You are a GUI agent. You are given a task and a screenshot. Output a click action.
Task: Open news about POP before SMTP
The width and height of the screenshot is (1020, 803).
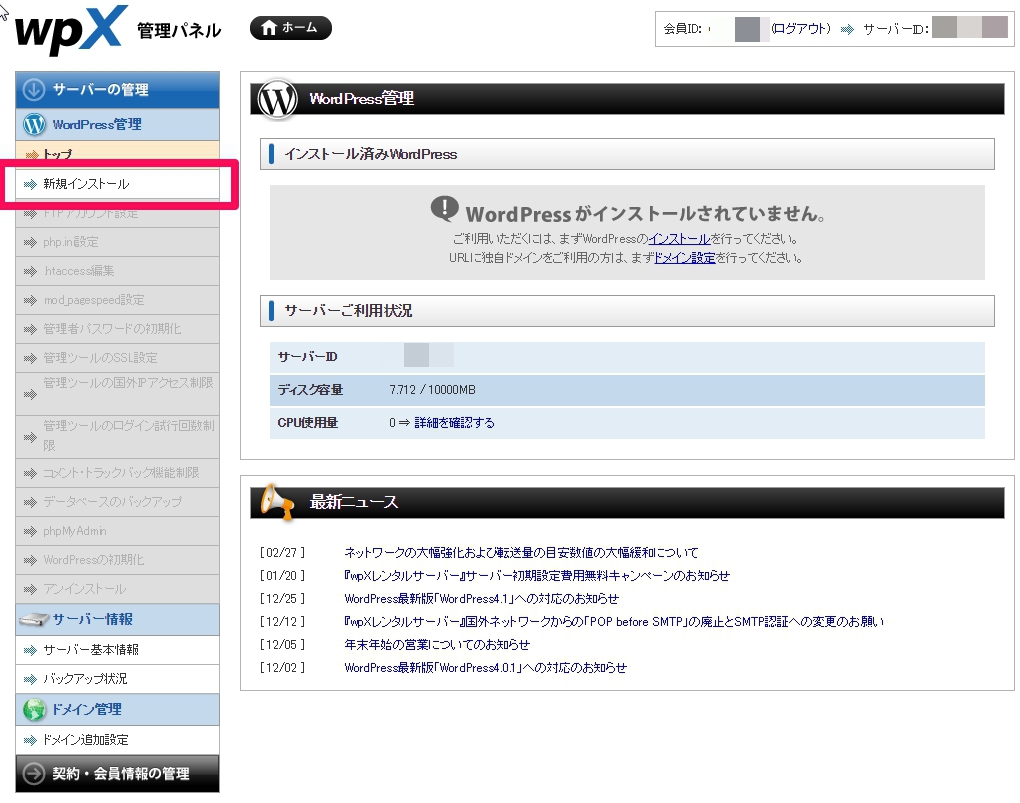(x=614, y=621)
